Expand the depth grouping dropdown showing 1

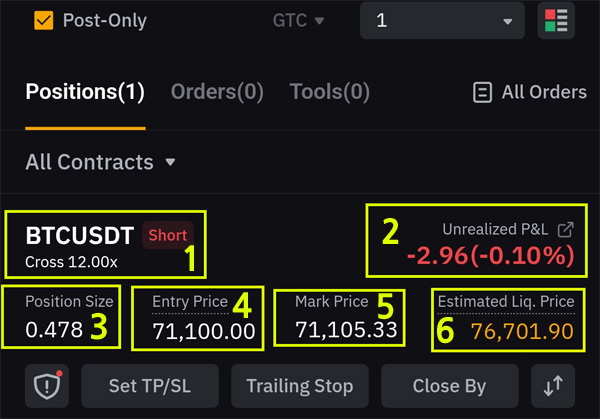(442, 21)
